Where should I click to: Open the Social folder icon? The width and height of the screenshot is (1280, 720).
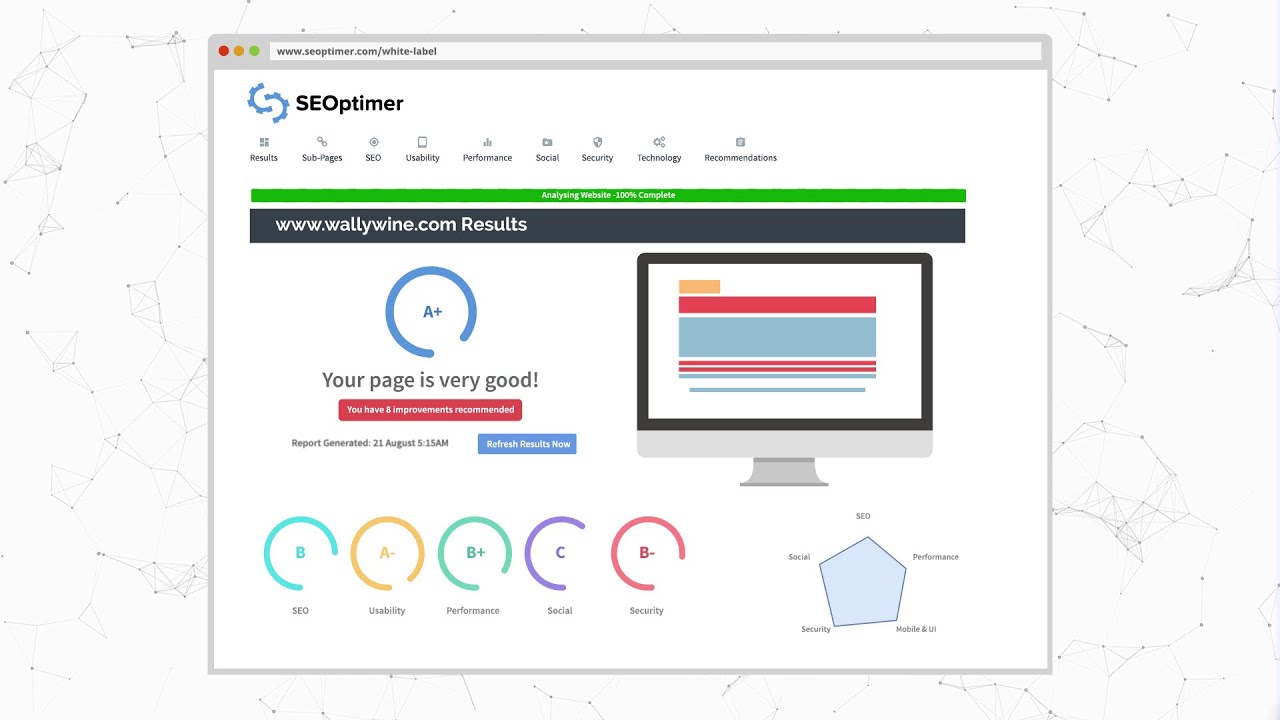pos(547,142)
